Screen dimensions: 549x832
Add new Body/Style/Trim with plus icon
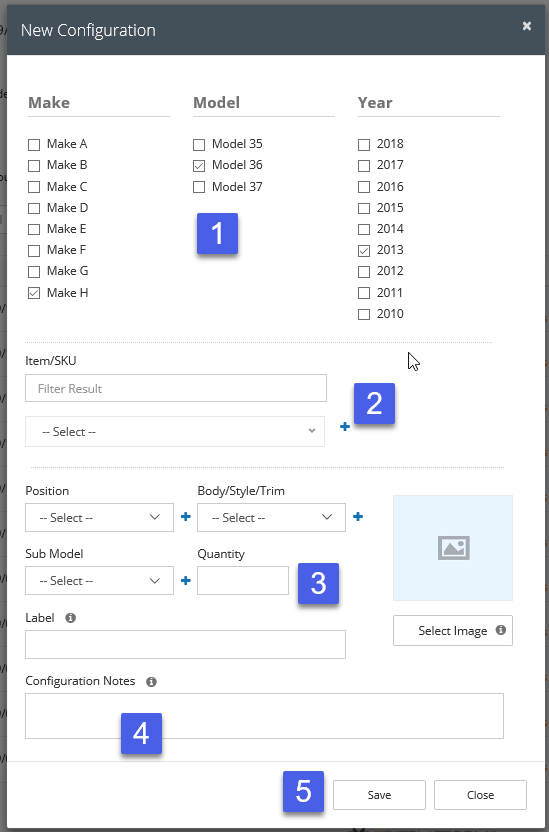[358, 517]
